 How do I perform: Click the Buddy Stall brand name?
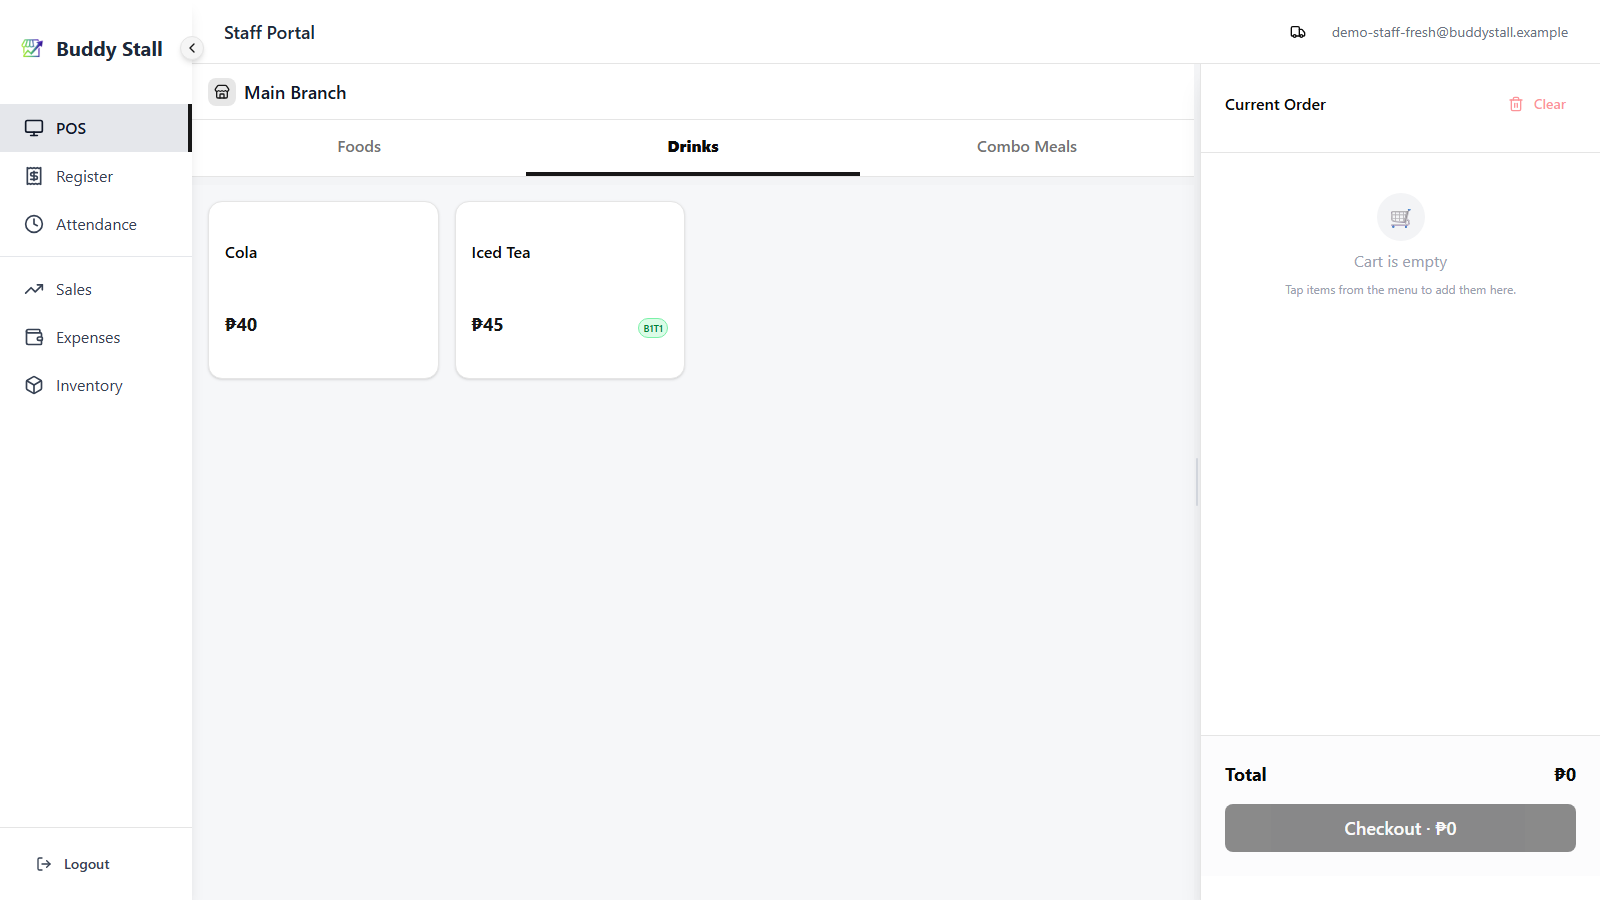pyautogui.click(x=109, y=49)
